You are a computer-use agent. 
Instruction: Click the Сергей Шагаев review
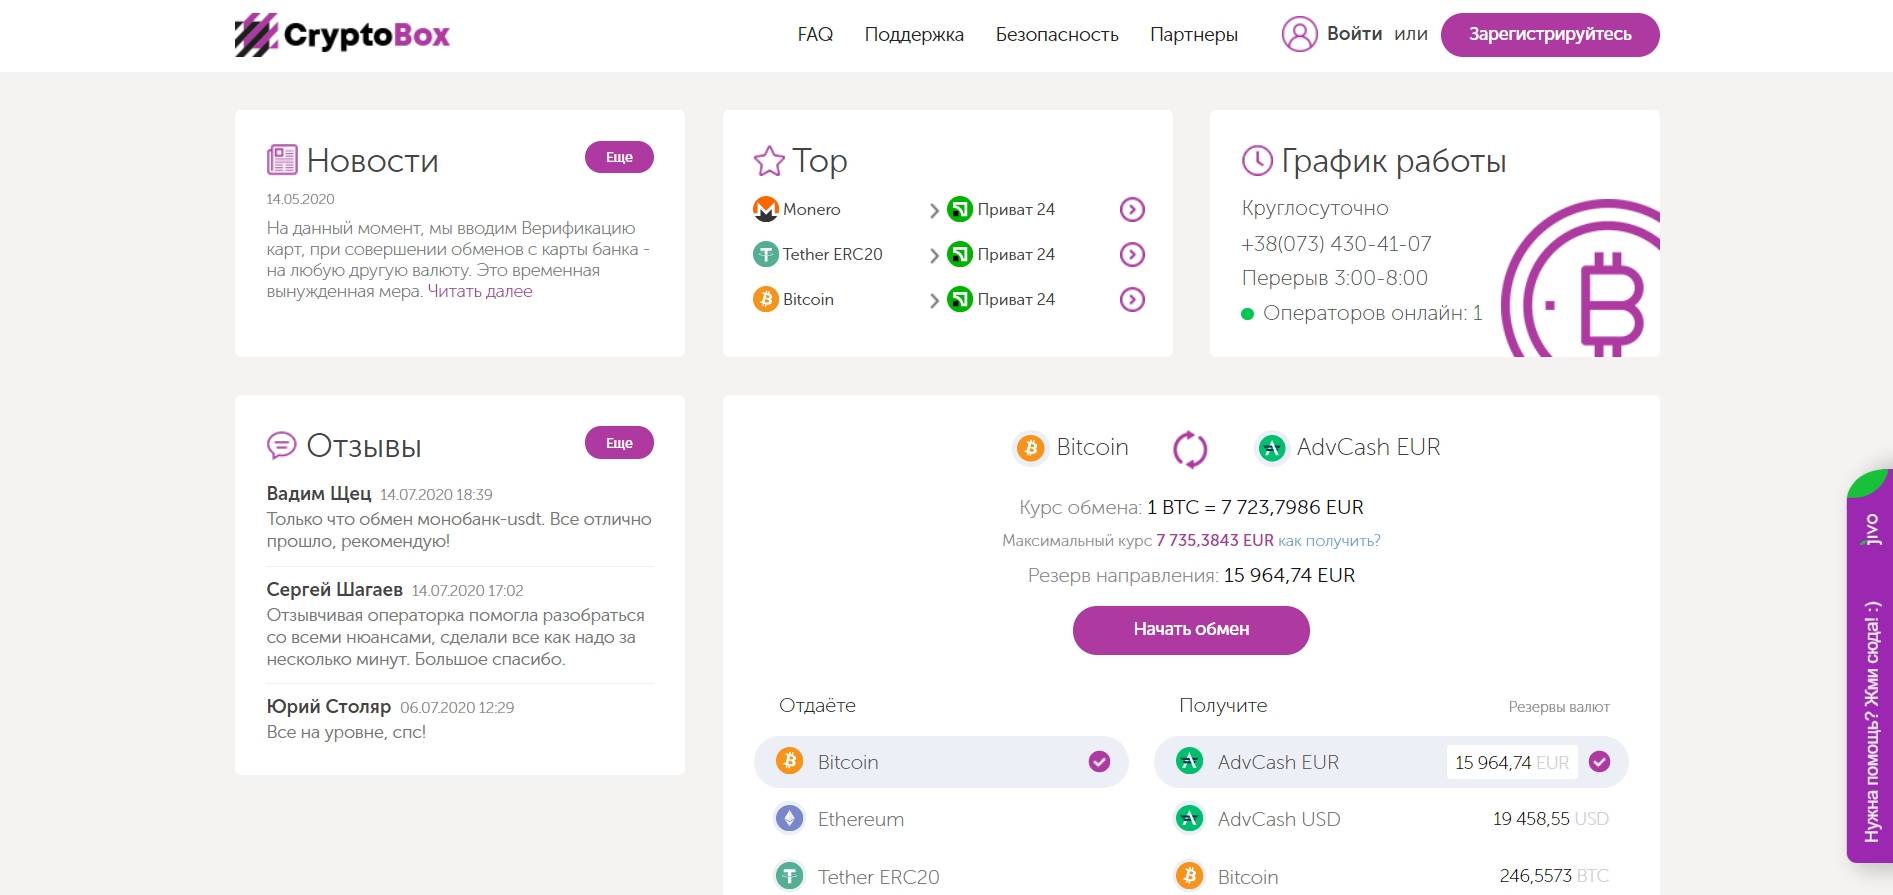click(x=459, y=624)
